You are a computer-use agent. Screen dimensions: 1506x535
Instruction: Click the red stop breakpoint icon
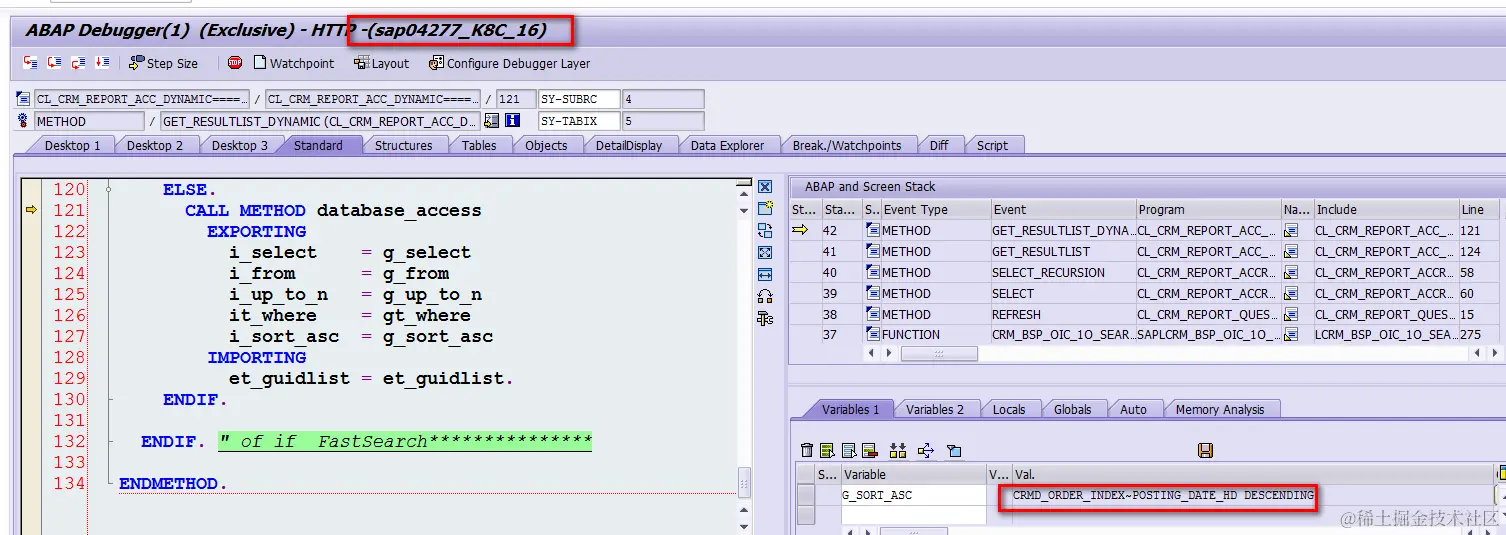click(235, 63)
